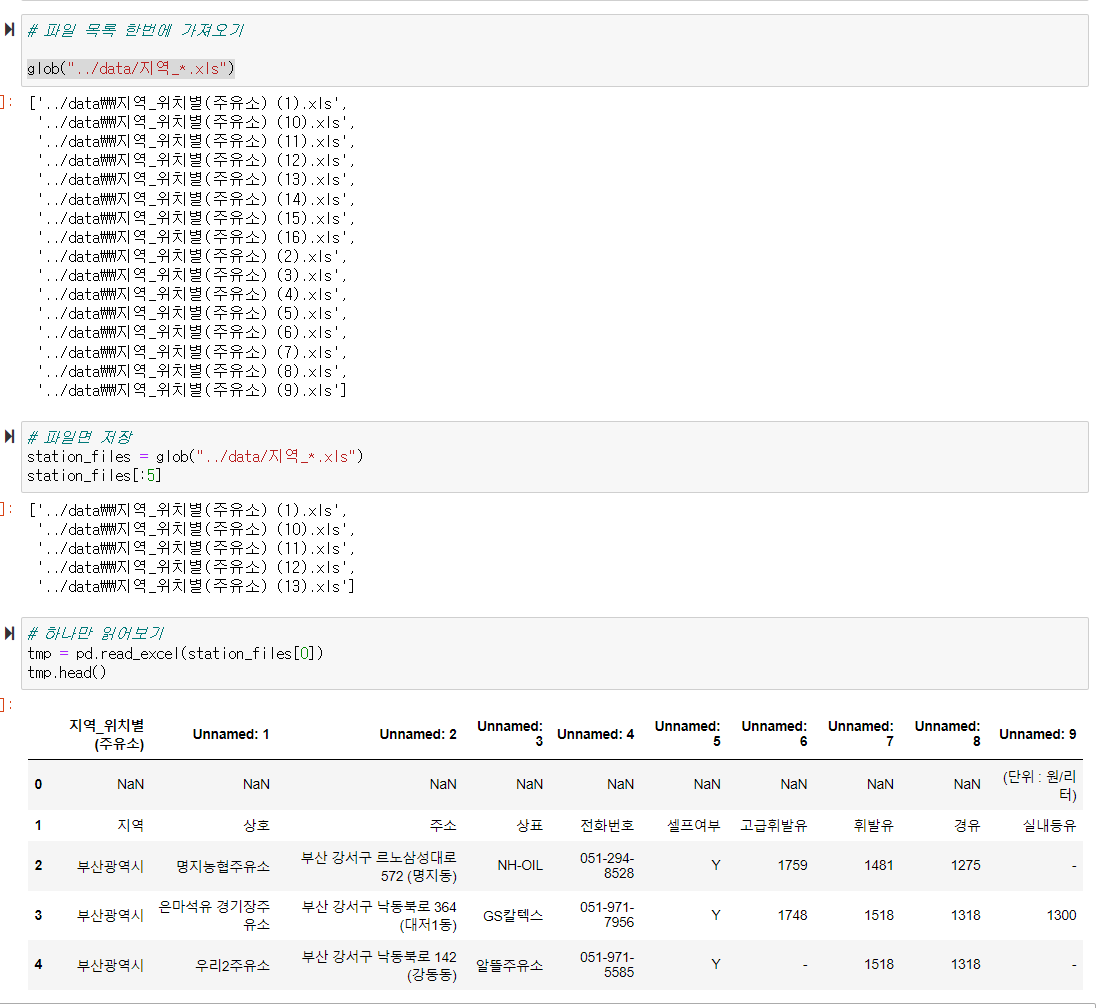Click the 1748 value in row 3
Image resolution: width=1109 pixels, height=1008 pixels.
[x=792, y=915]
